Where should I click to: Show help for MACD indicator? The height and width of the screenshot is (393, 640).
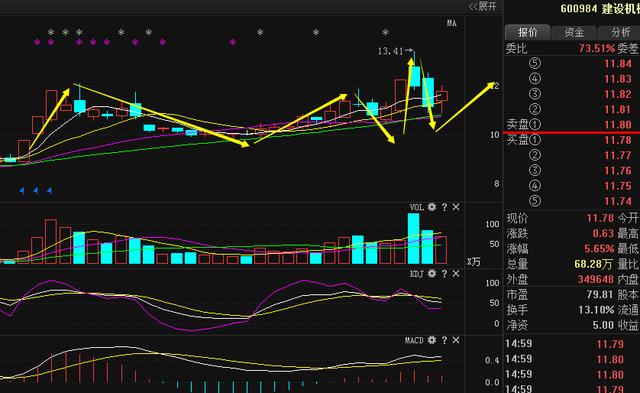pyautogui.click(x=444, y=340)
